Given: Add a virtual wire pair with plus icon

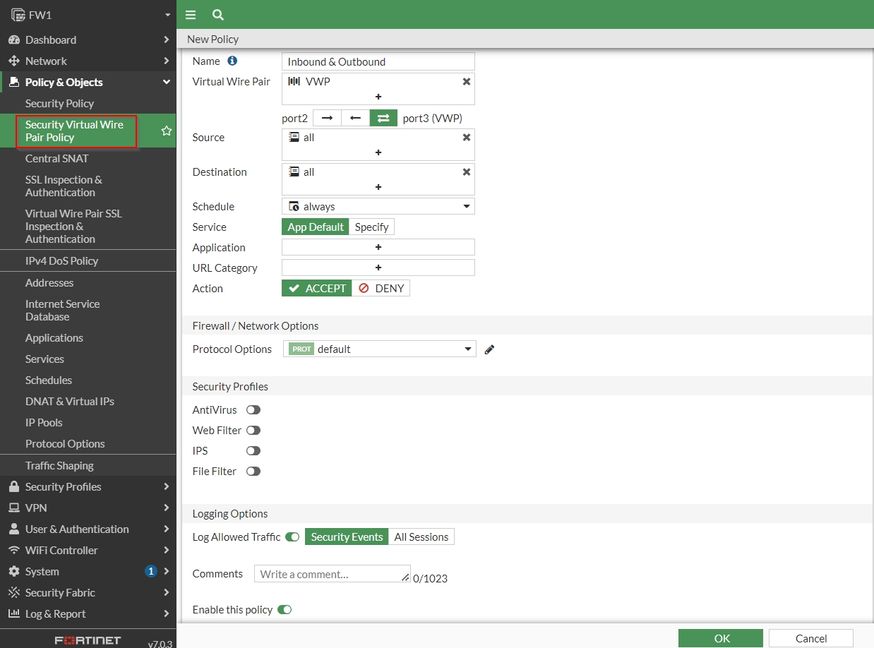Looking at the screenshot, I should pyautogui.click(x=378, y=96).
